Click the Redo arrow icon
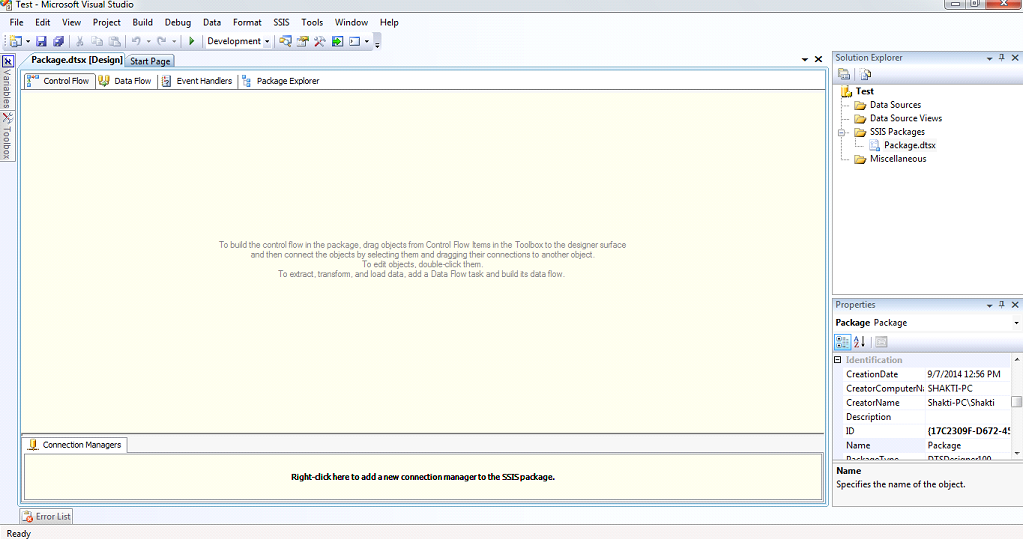The image size is (1027, 540). click(x=161, y=41)
